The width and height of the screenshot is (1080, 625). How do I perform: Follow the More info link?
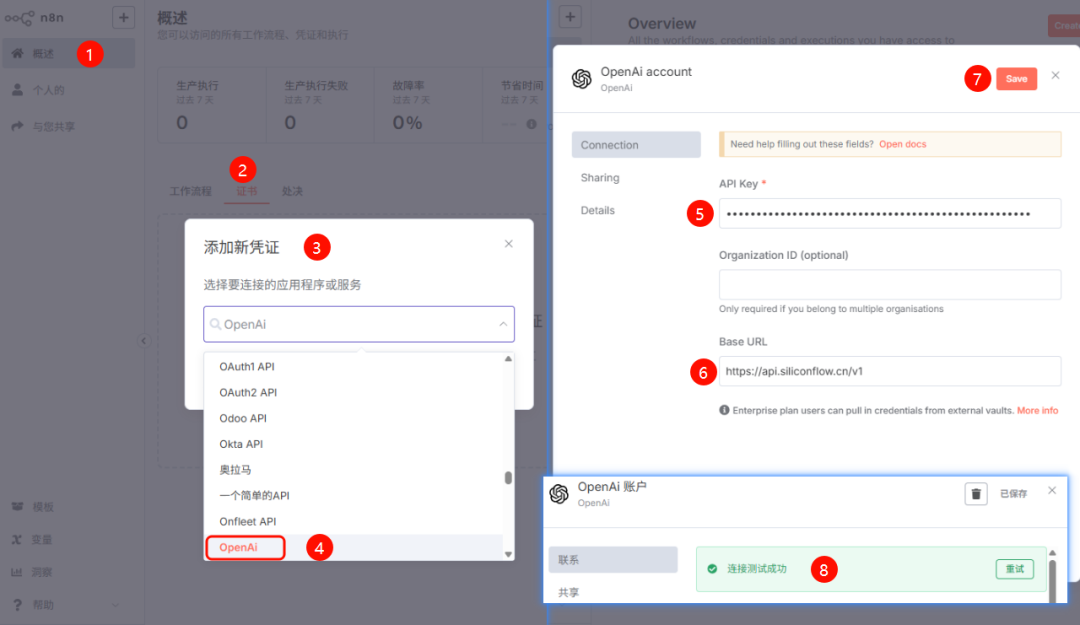[1037, 410]
